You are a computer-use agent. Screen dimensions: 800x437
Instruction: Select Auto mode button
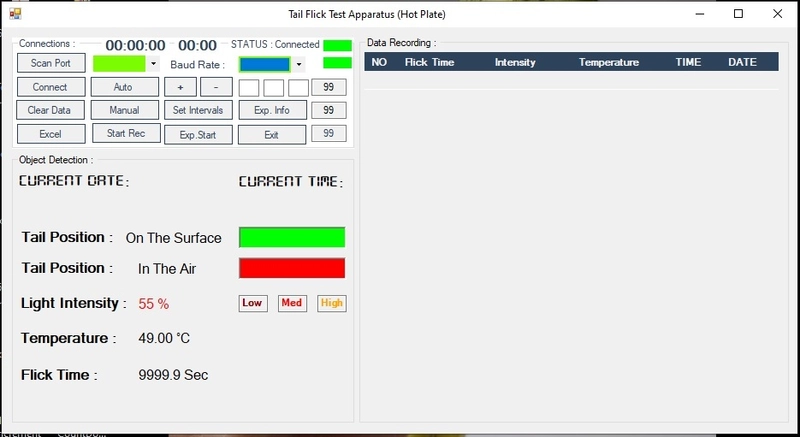click(x=124, y=87)
